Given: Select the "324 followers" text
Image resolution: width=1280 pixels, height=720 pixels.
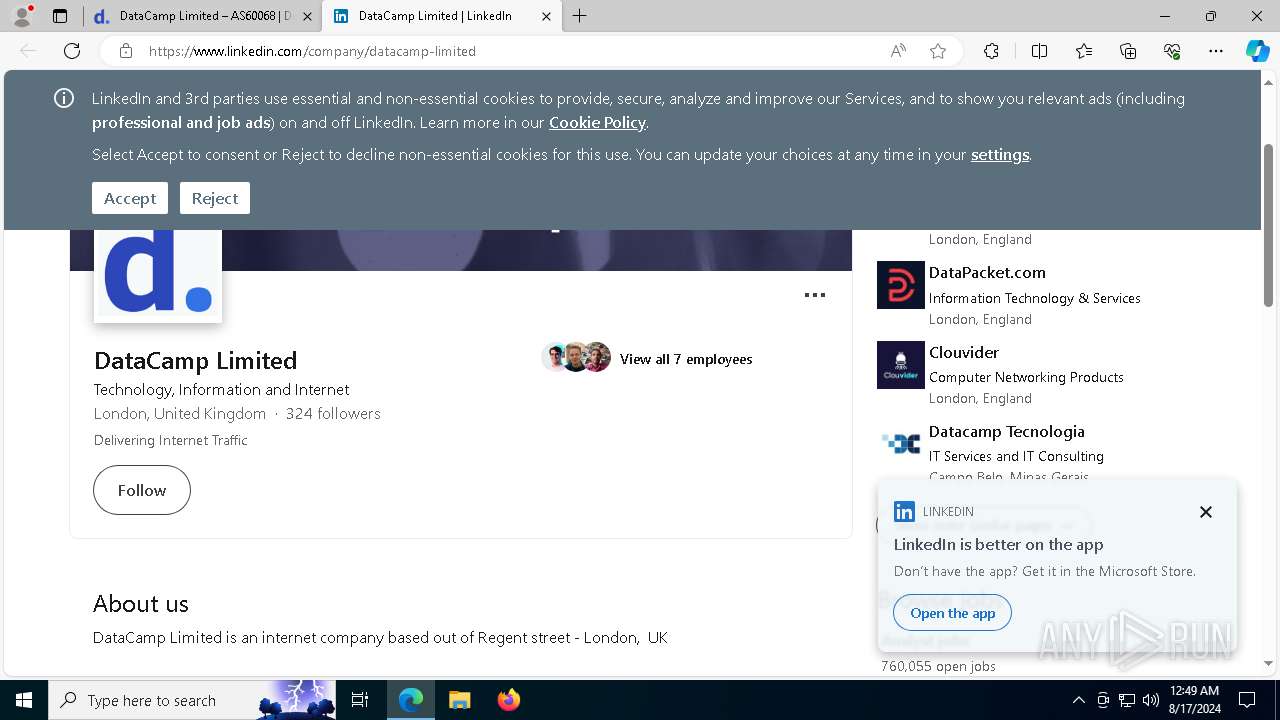Looking at the screenshot, I should tap(333, 413).
